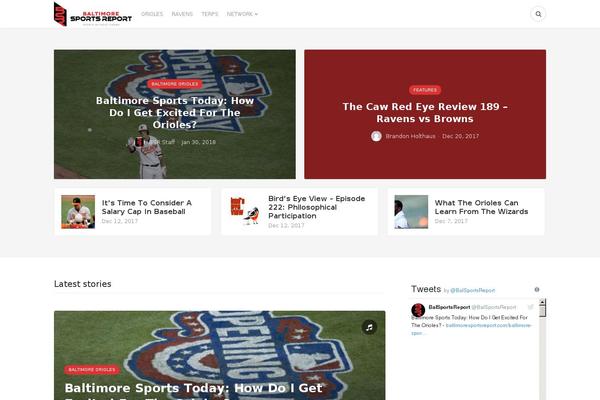Expand the Network dropdown menu
The height and width of the screenshot is (400, 600).
(242, 14)
